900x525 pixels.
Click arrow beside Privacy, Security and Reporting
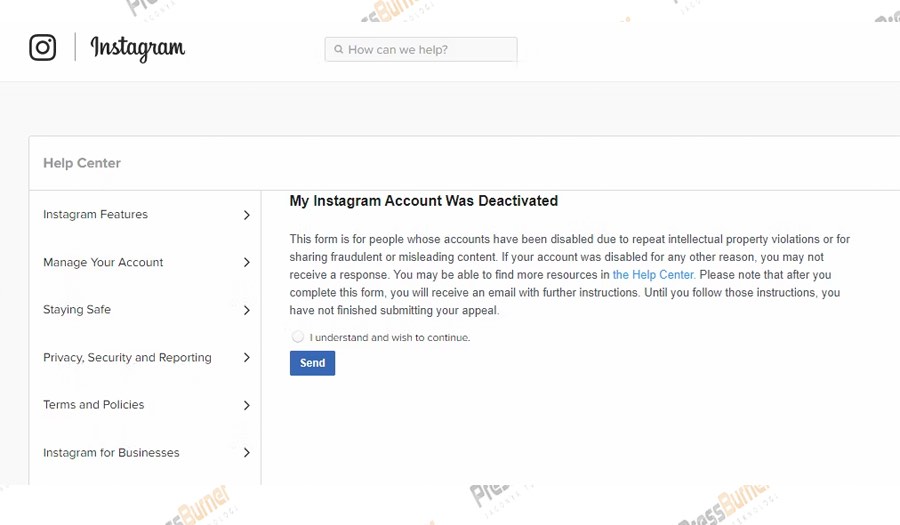pyautogui.click(x=247, y=358)
